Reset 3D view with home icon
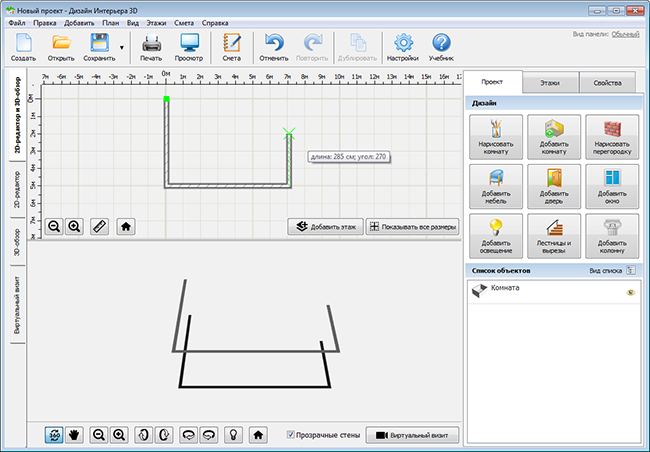Viewport: 650px width, 452px height. [x=258, y=435]
